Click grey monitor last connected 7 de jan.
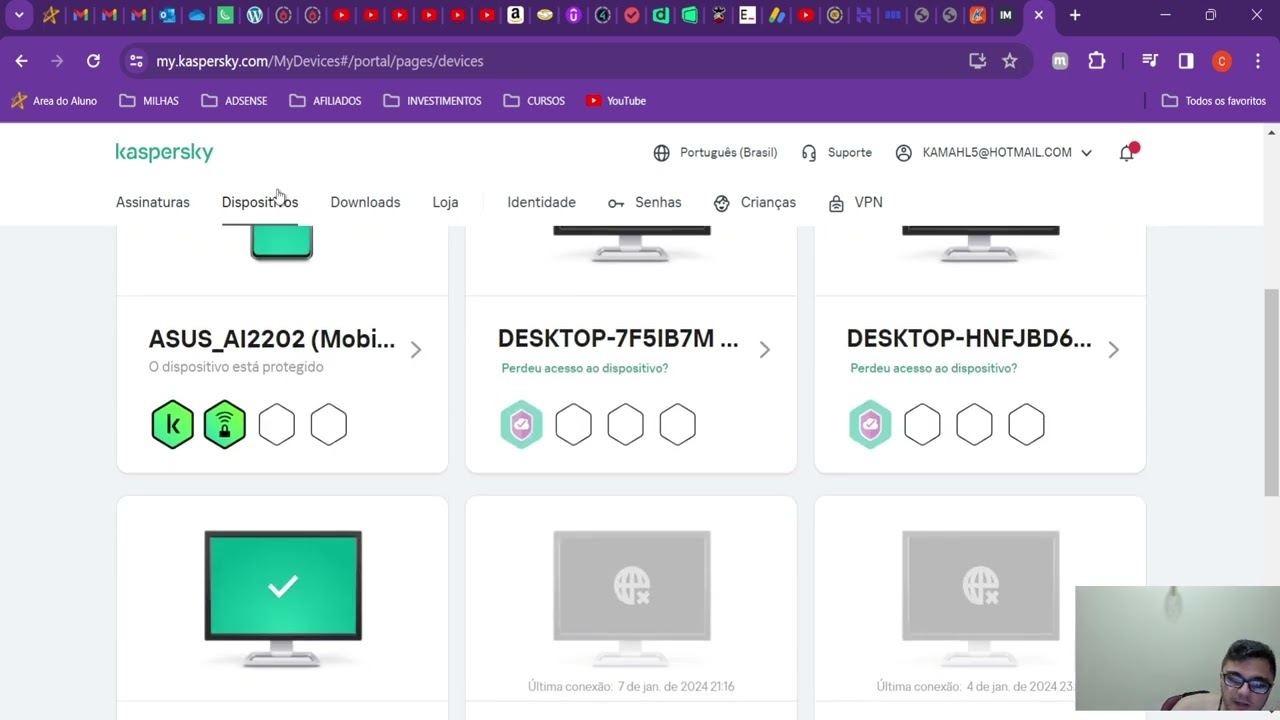The image size is (1280, 720). coord(632,598)
